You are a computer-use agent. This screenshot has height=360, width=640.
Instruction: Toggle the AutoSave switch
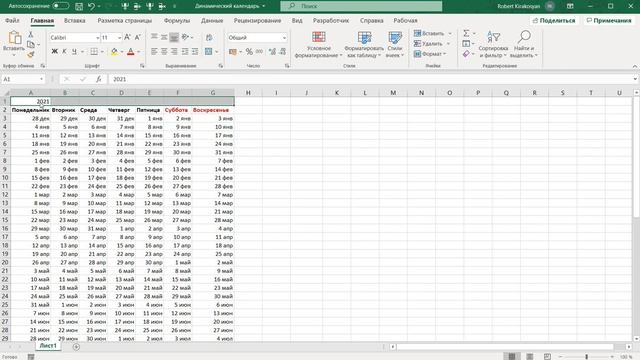[60, 6]
